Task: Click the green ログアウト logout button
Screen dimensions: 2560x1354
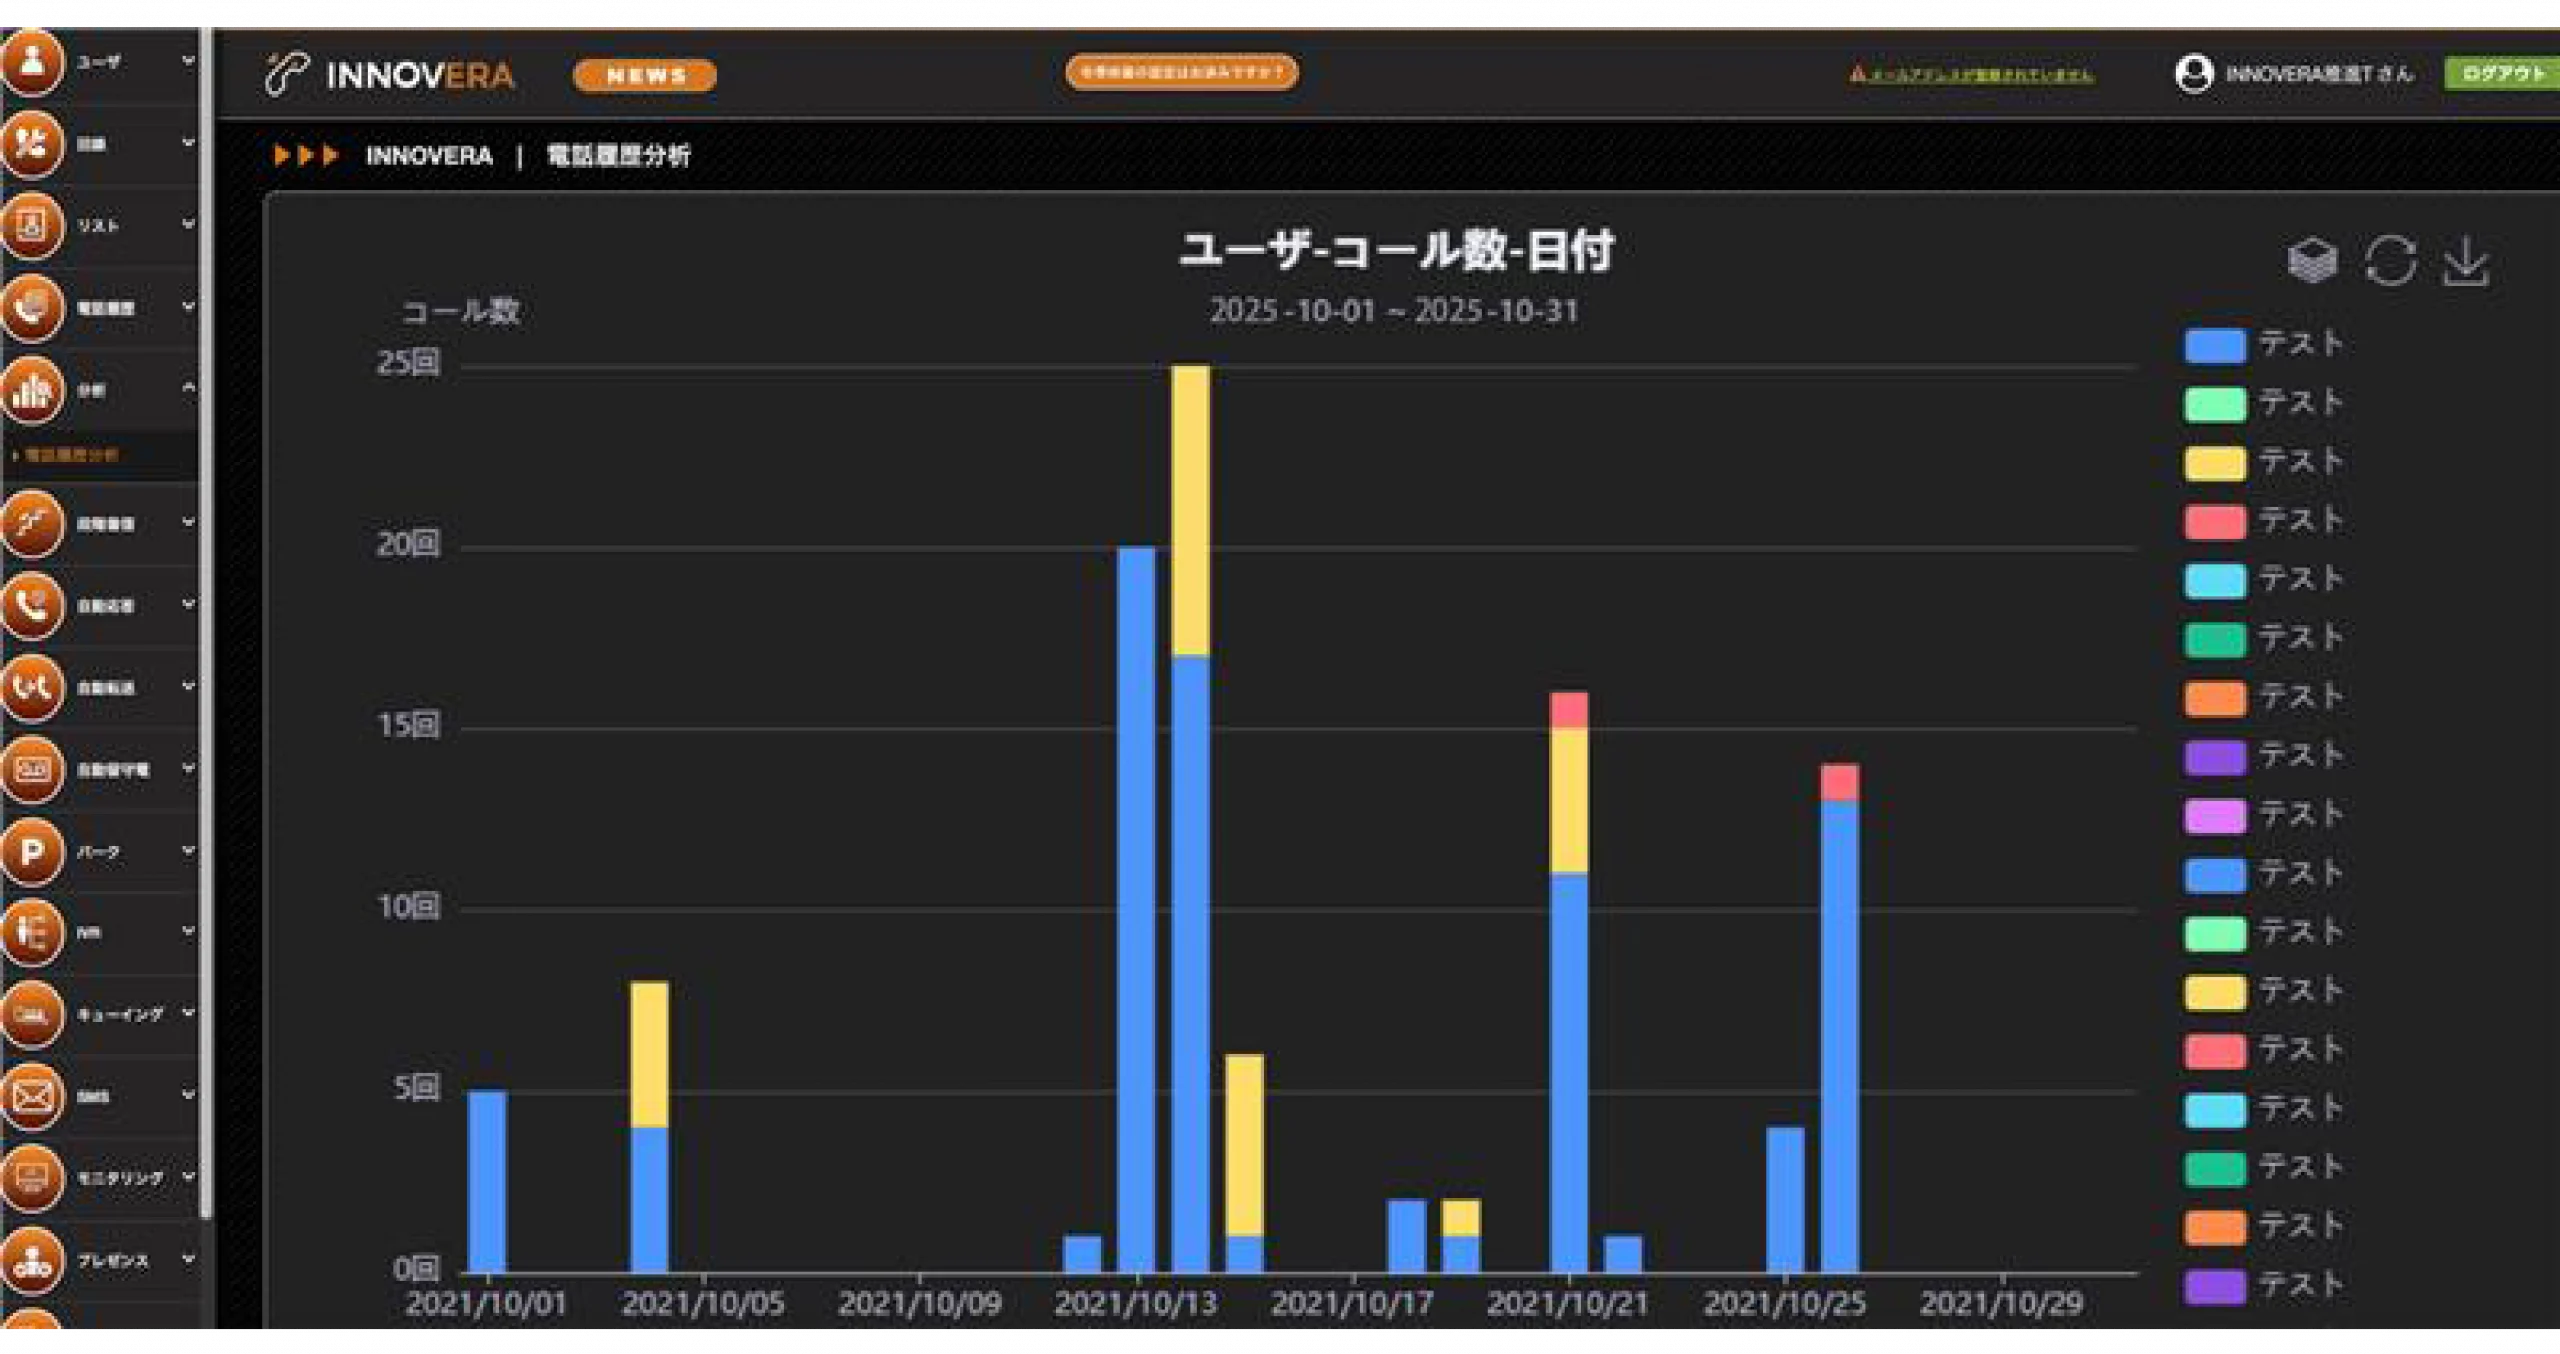Action: (x=2501, y=74)
